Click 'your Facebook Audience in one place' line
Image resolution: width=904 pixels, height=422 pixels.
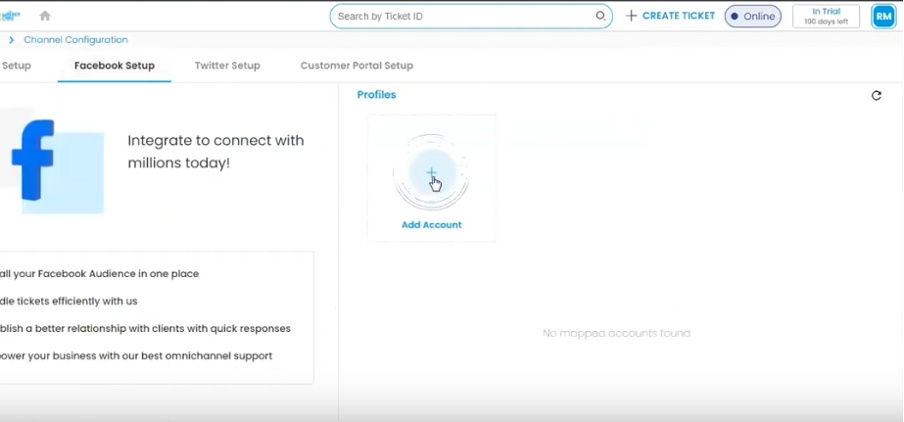pos(99,274)
